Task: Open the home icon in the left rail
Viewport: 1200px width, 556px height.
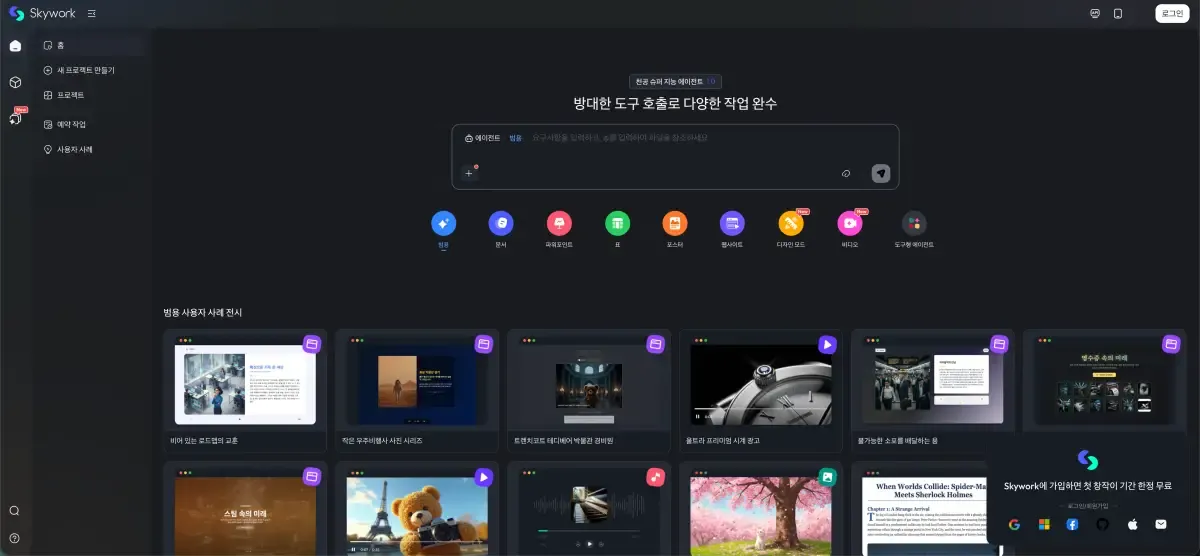Action: click(15, 46)
